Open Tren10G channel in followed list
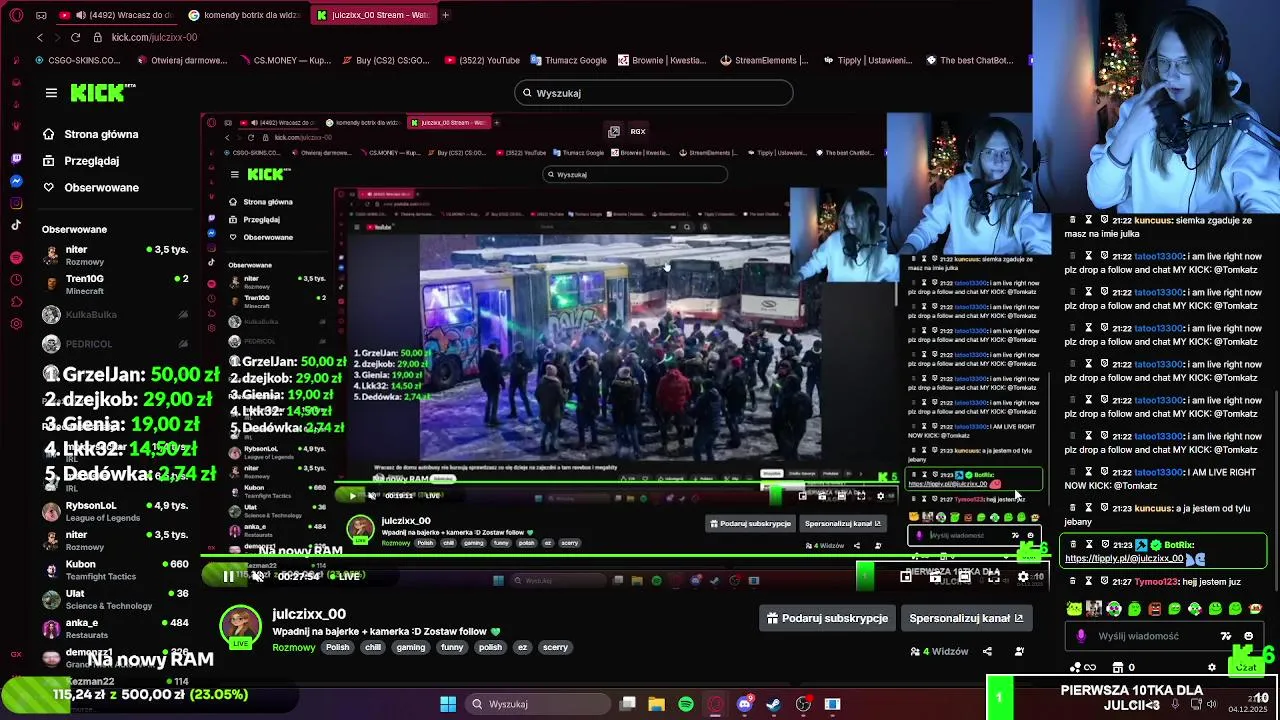Viewport: 1280px width, 720px height. click(x=115, y=284)
